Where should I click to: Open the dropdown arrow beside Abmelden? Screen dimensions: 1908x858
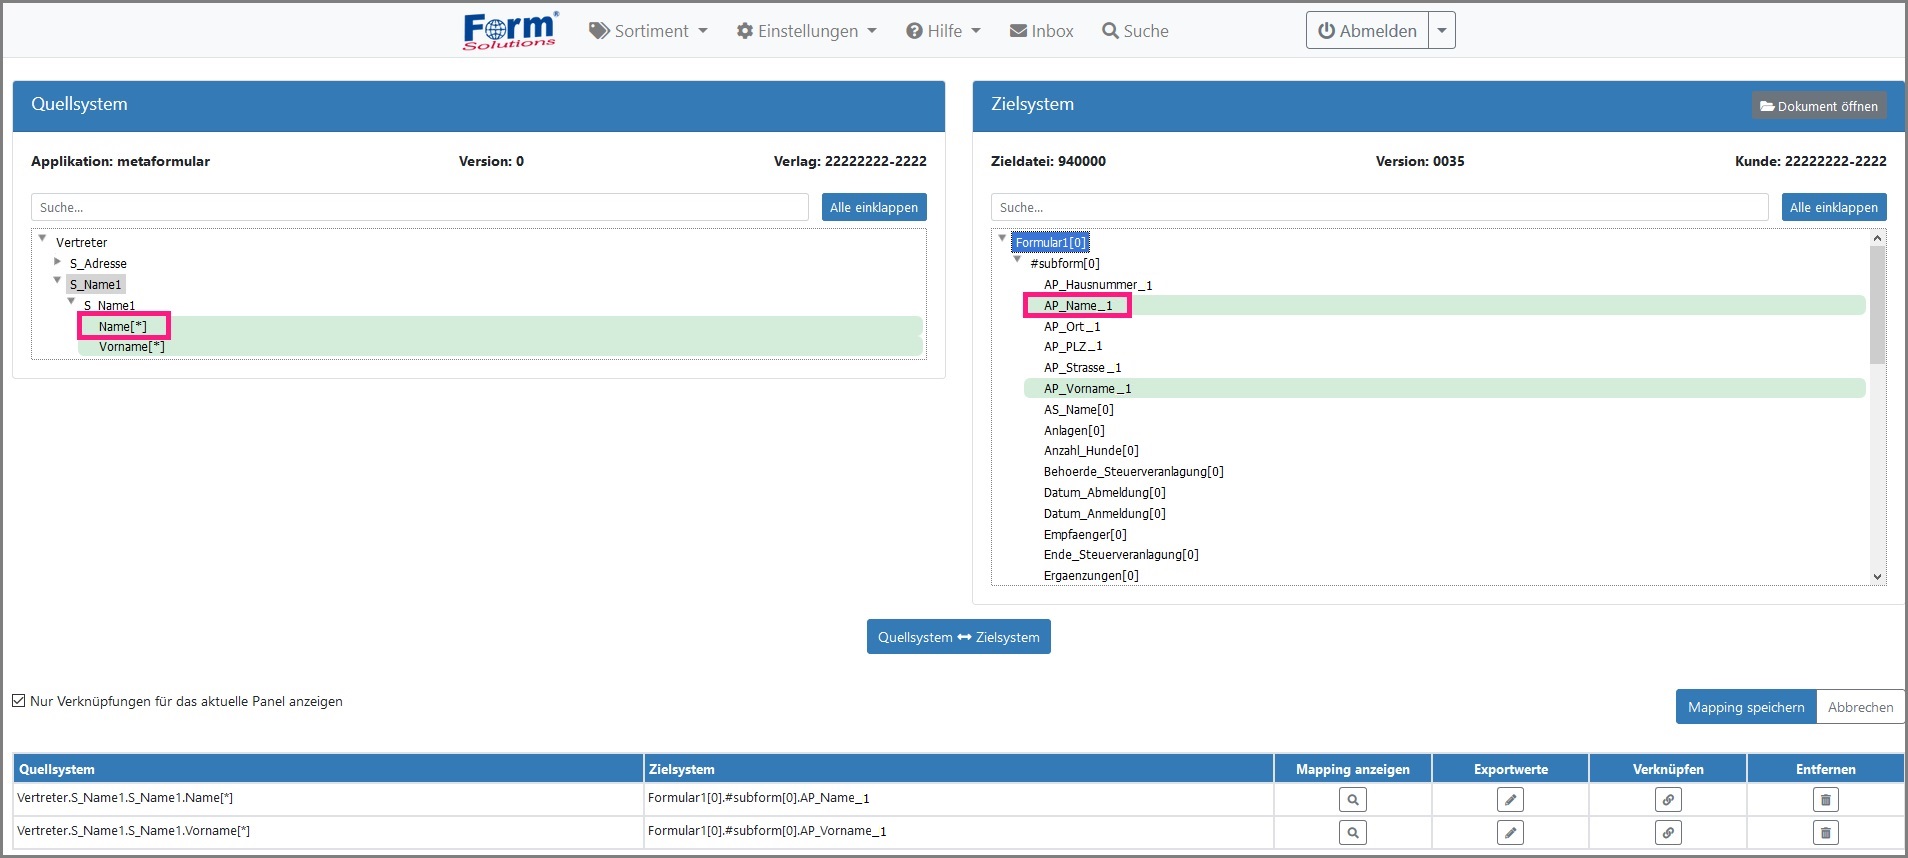coord(1441,31)
